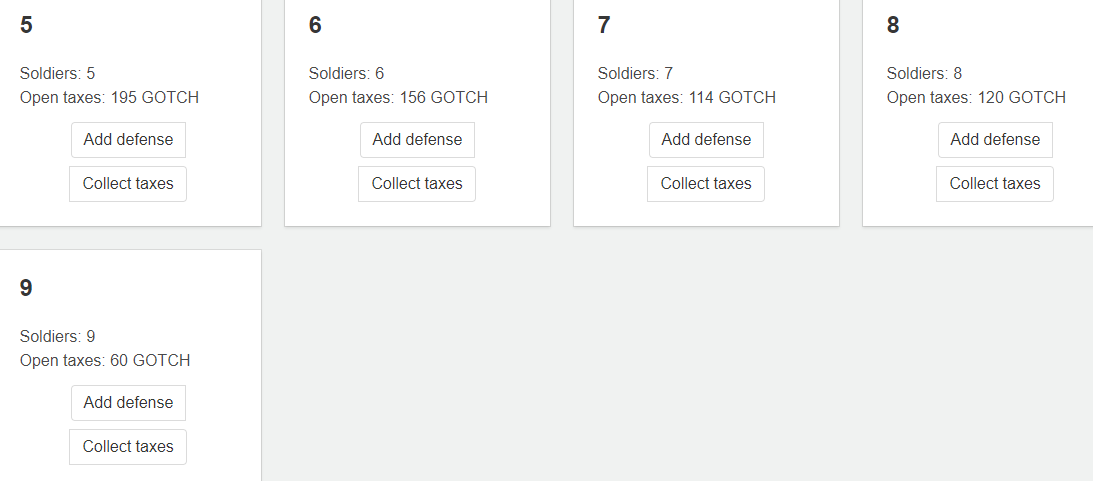This screenshot has width=1093, height=481.
Task: Click the card title 9
Action: click(26, 288)
